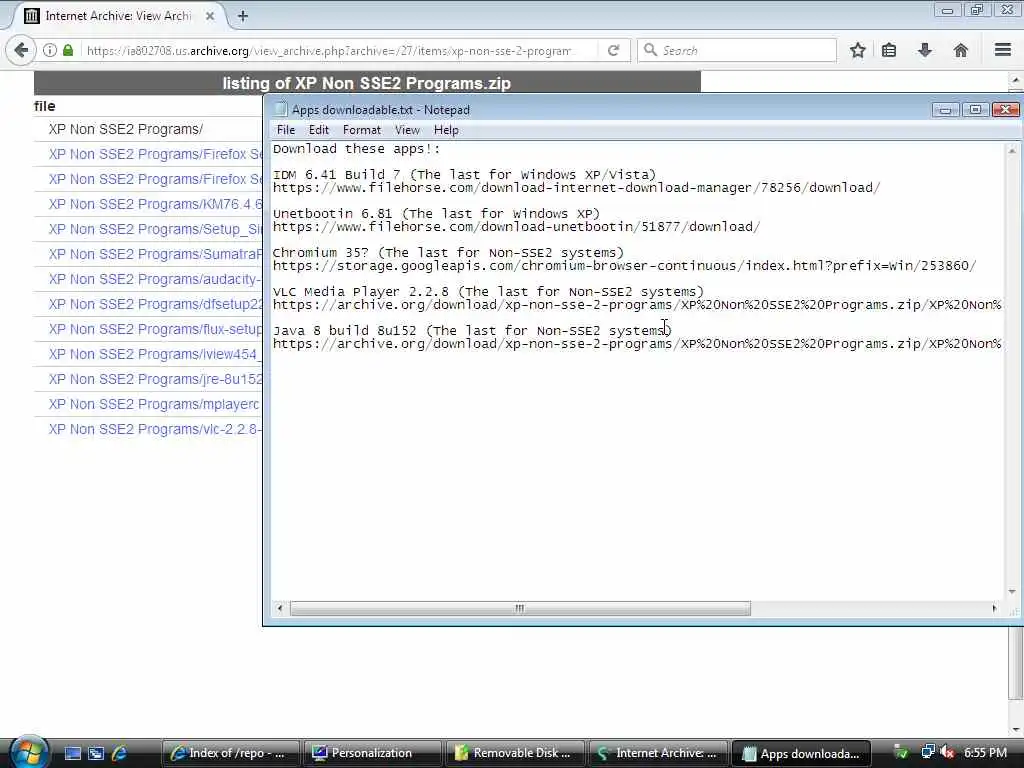Click the Firefox back arrow button

coord(21,50)
